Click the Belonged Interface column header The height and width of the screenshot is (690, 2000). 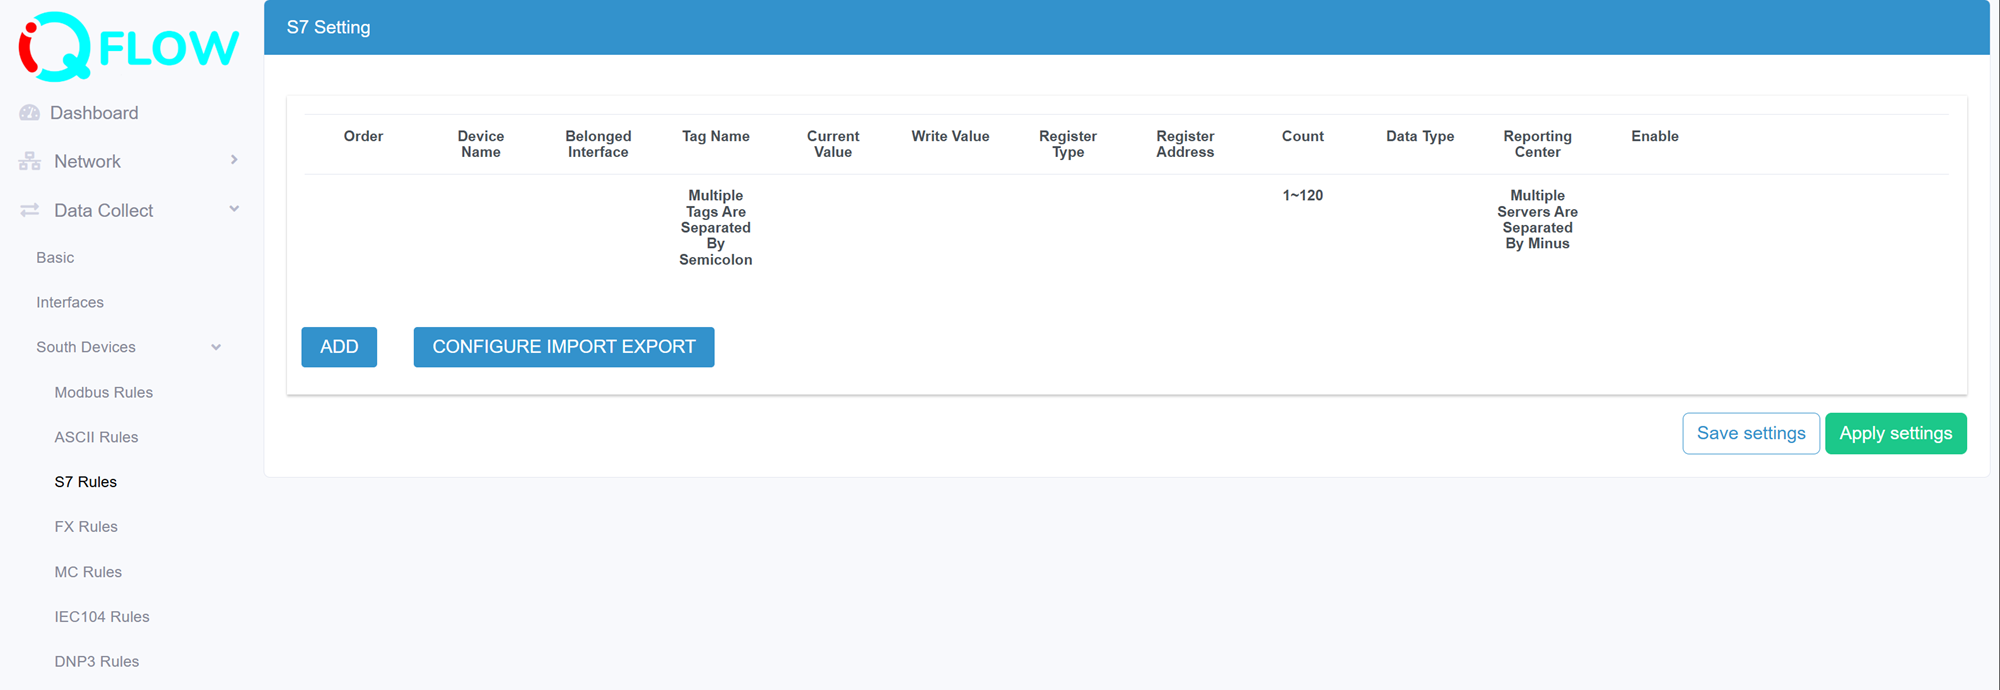[598, 144]
